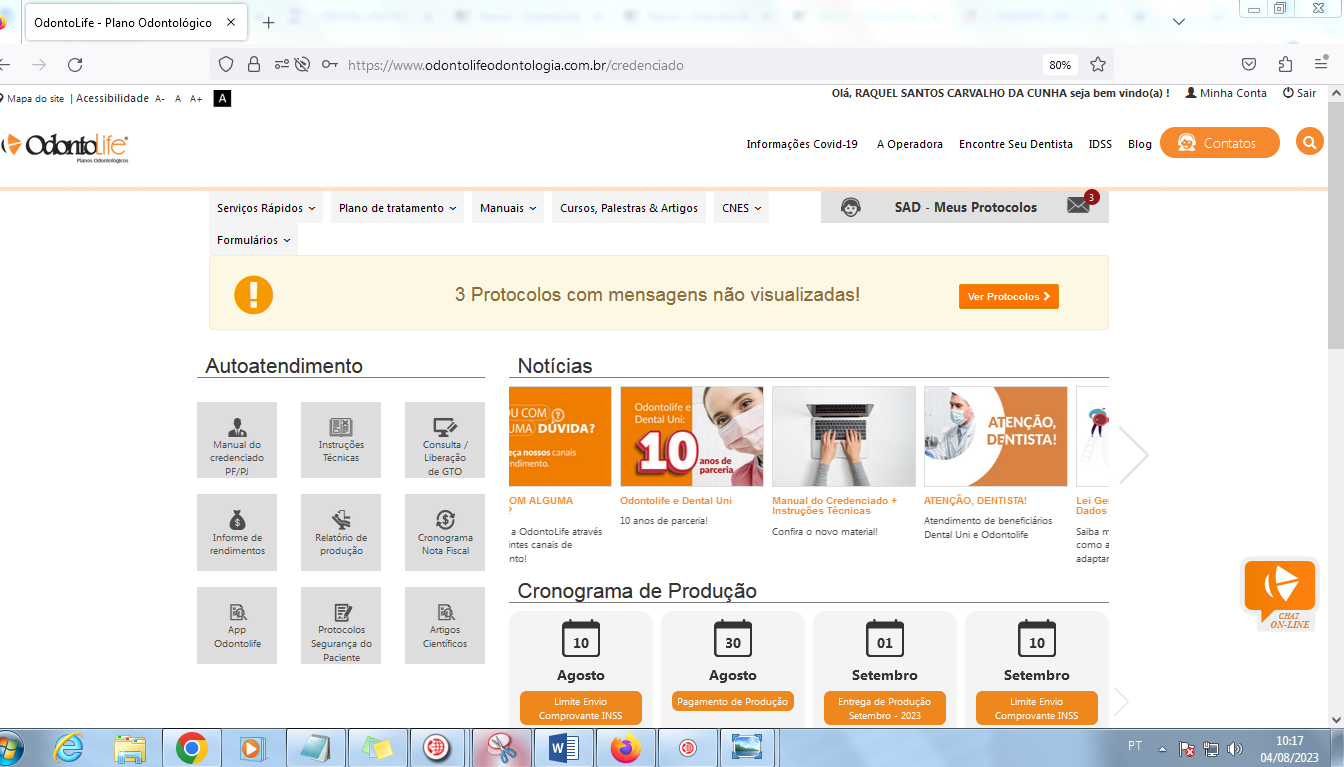Open Minha Conta link
This screenshot has width=1344, height=767.
[1226, 93]
